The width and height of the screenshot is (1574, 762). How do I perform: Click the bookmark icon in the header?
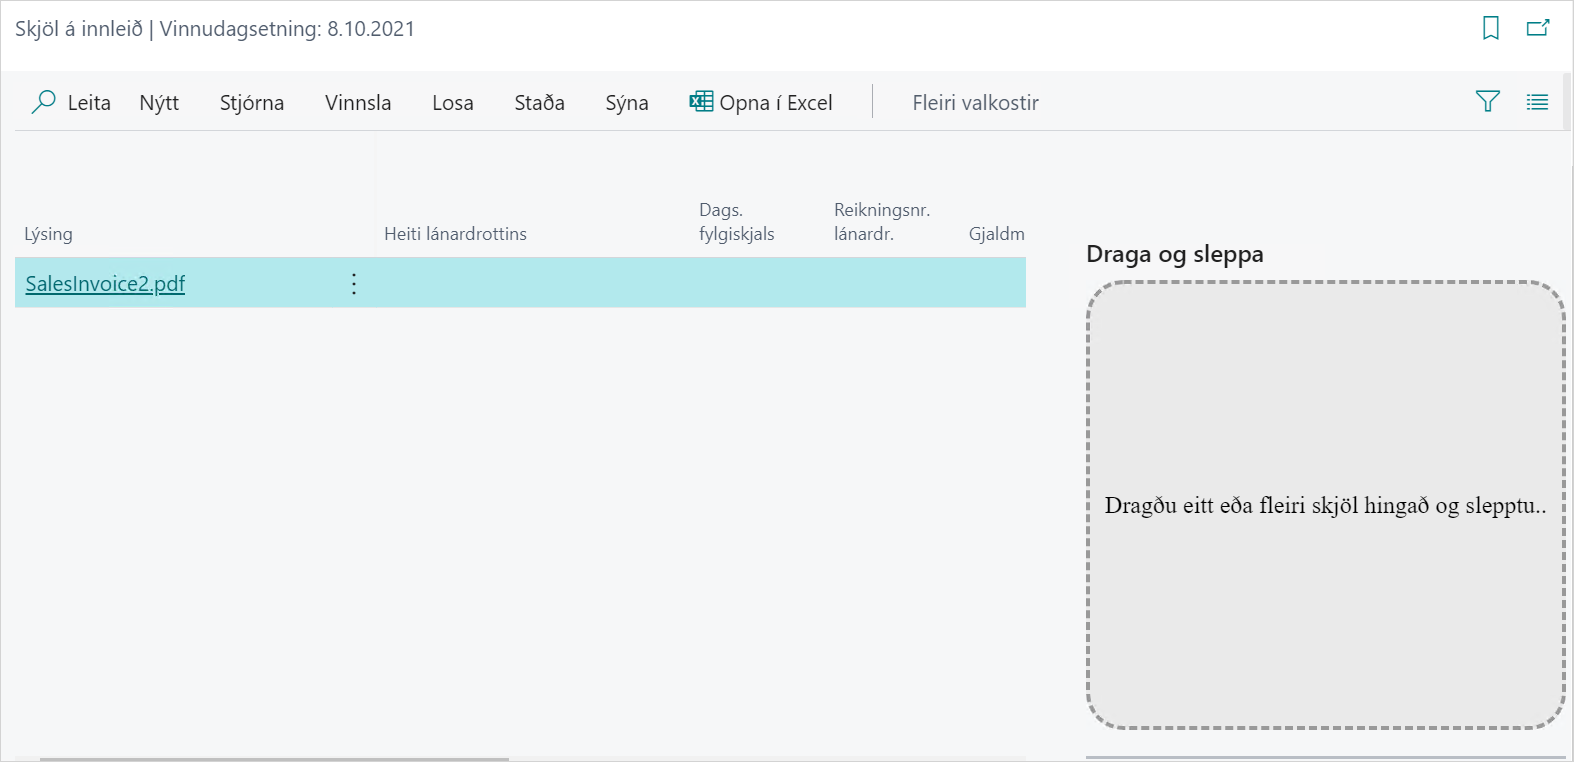(1490, 28)
